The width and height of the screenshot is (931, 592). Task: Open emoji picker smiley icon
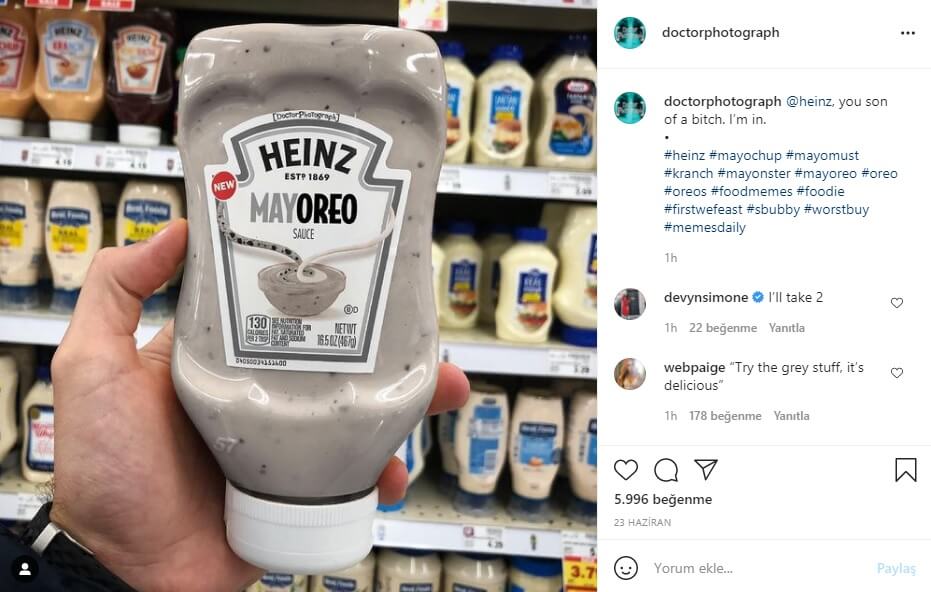pyautogui.click(x=626, y=568)
